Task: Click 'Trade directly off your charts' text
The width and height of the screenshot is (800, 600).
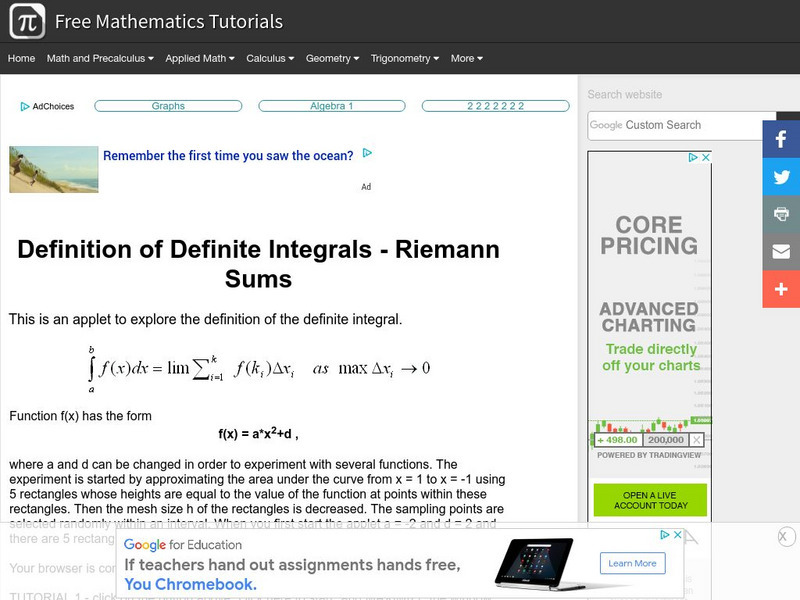Action: point(651,357)
